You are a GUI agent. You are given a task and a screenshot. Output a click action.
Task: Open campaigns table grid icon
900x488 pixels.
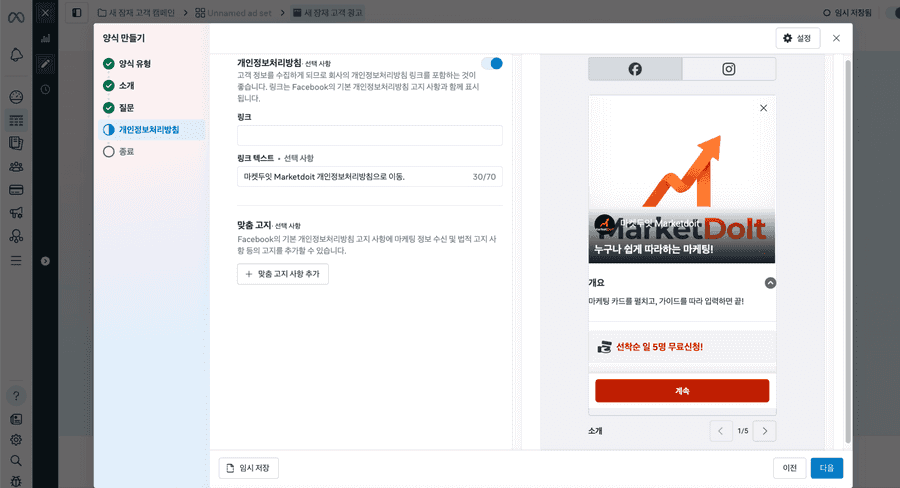point(16,121)
